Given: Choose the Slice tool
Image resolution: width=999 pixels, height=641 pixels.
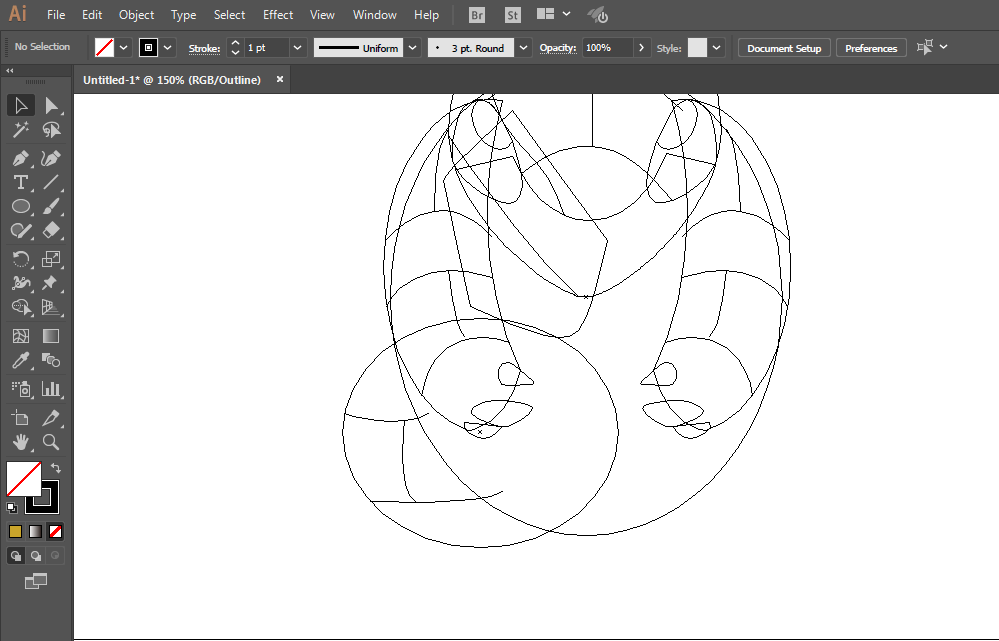Looking at the screenshot, I should click(x=51, y=418).
